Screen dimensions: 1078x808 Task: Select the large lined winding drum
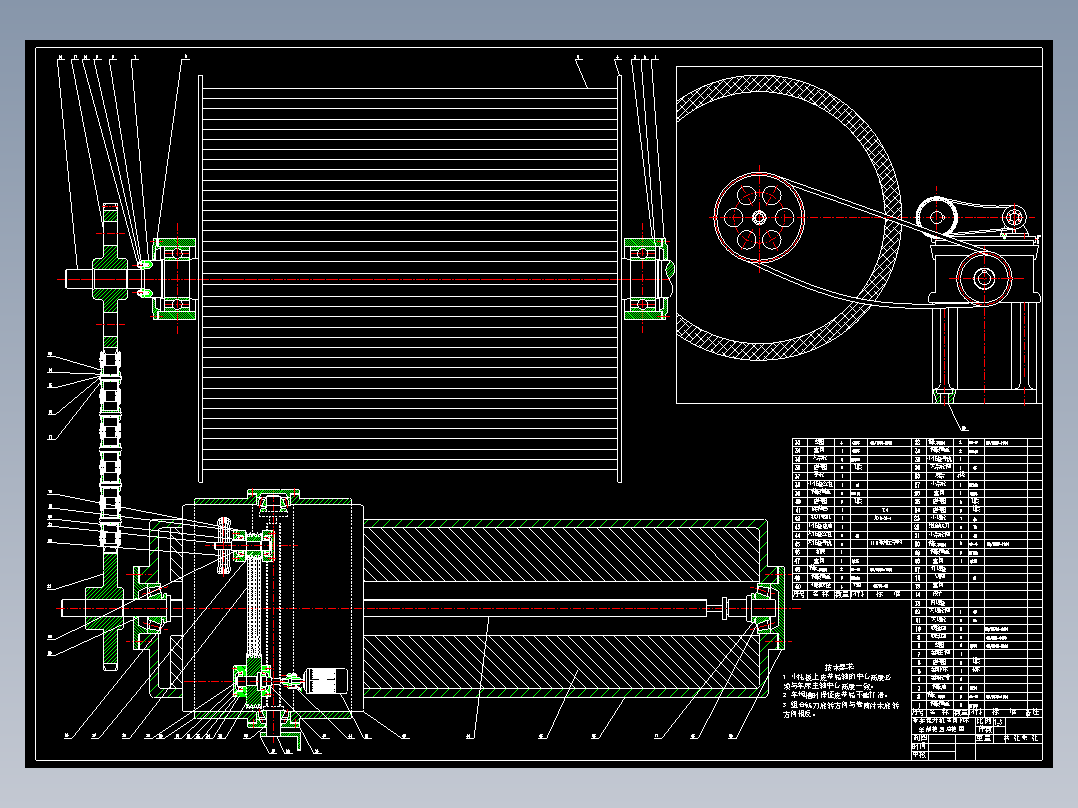(410, 279)
